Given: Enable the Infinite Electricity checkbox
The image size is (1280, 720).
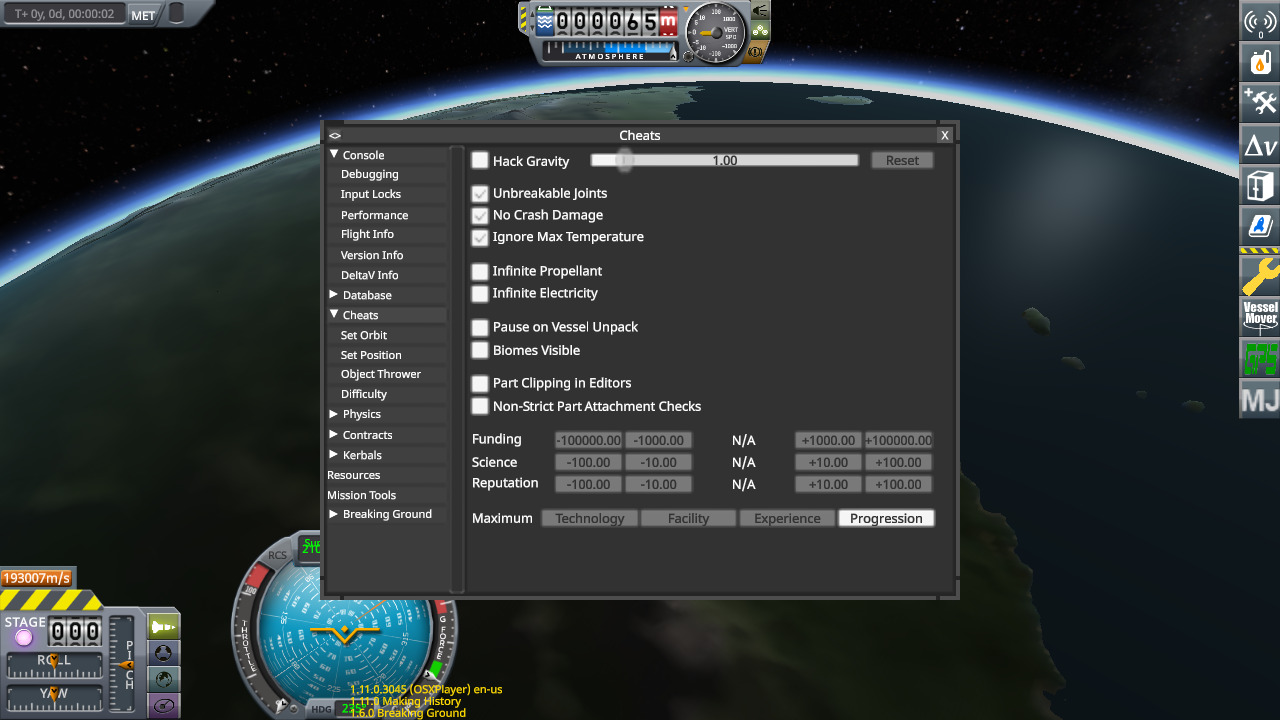Looking at the screenshot, I should [x=480, y=293].
